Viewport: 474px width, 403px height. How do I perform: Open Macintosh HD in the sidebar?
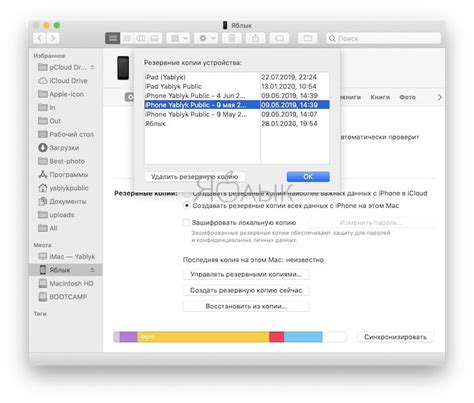tap(66, 283)
